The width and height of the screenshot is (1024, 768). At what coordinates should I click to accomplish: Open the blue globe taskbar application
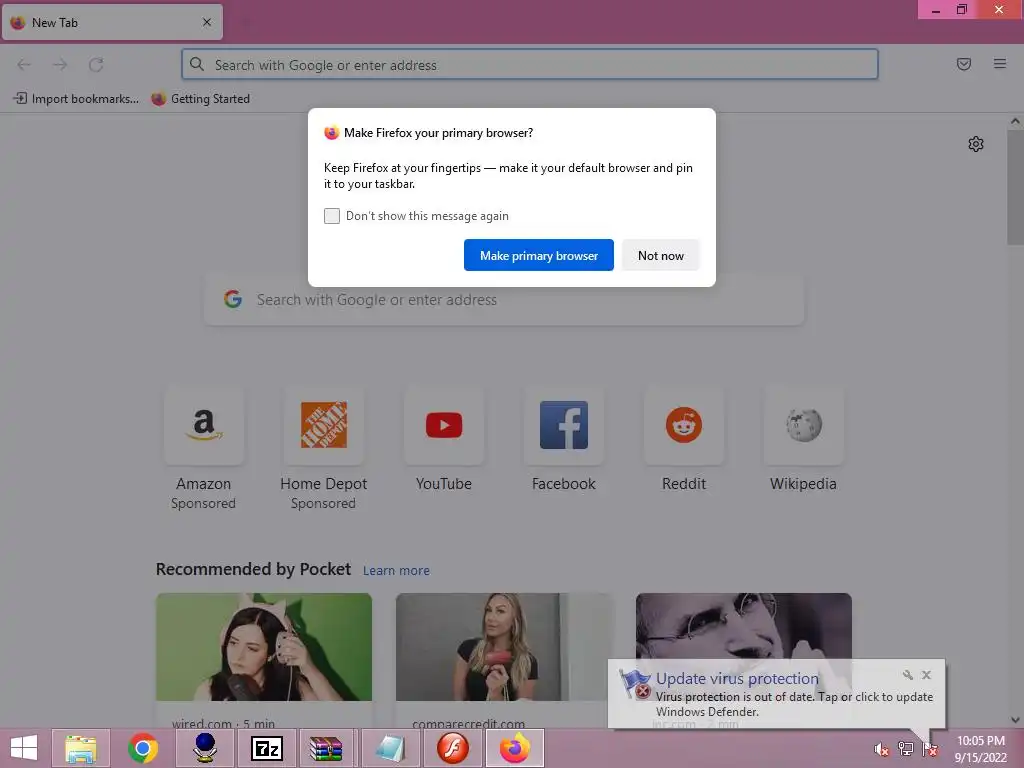pos(205,748)
